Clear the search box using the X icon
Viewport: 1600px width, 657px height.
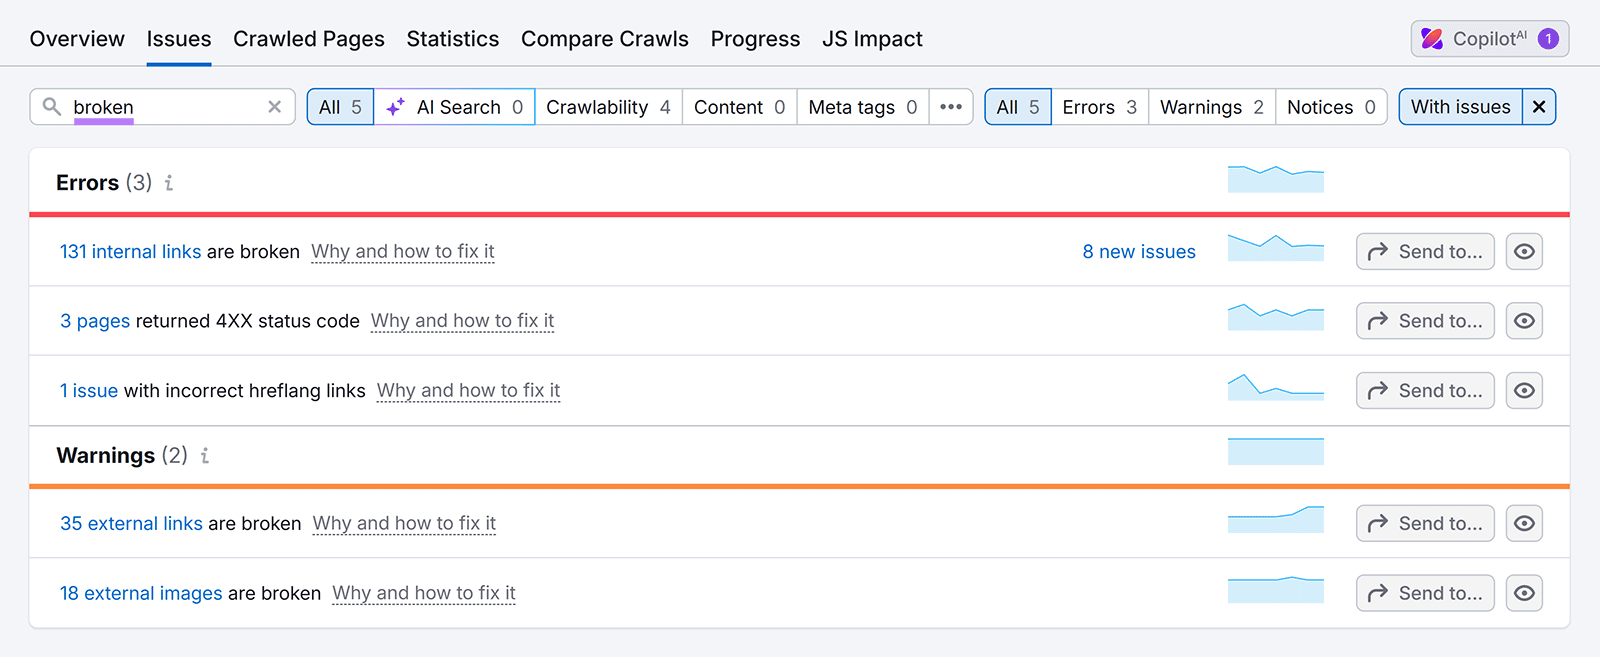(x=274, y=106)
